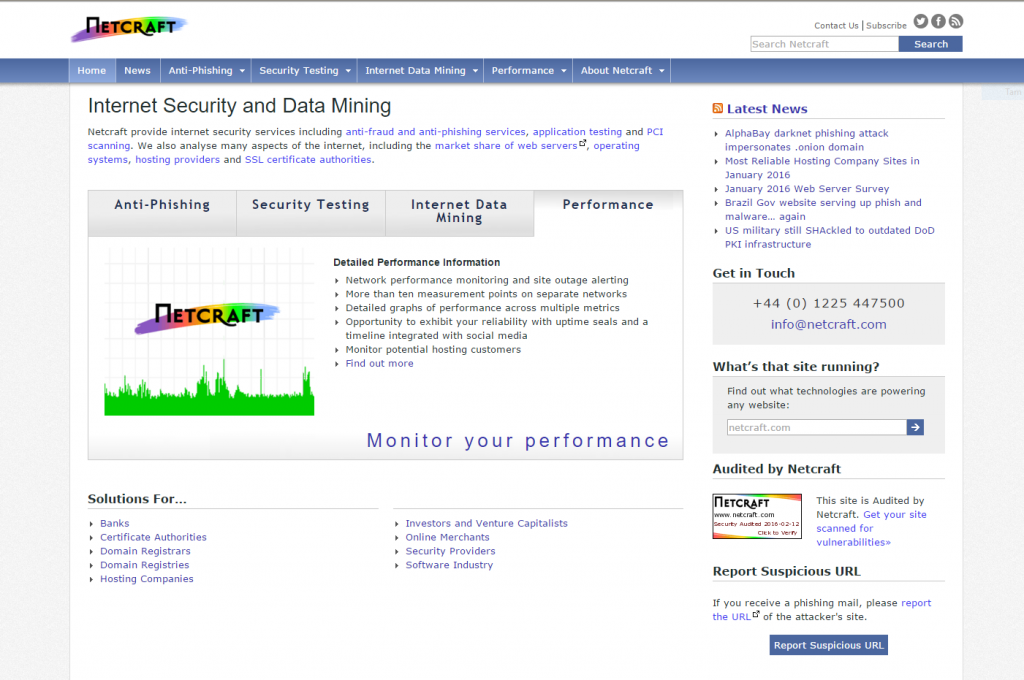Select the Internet Data Mining tab
Viewport: 1024px width, 680px height.
459,211
